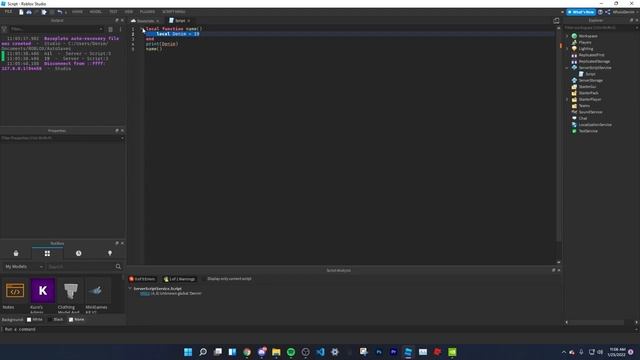640x360 pixels.
Task: Collapse the function fold arrow on line 1
Action: point(142,29)
